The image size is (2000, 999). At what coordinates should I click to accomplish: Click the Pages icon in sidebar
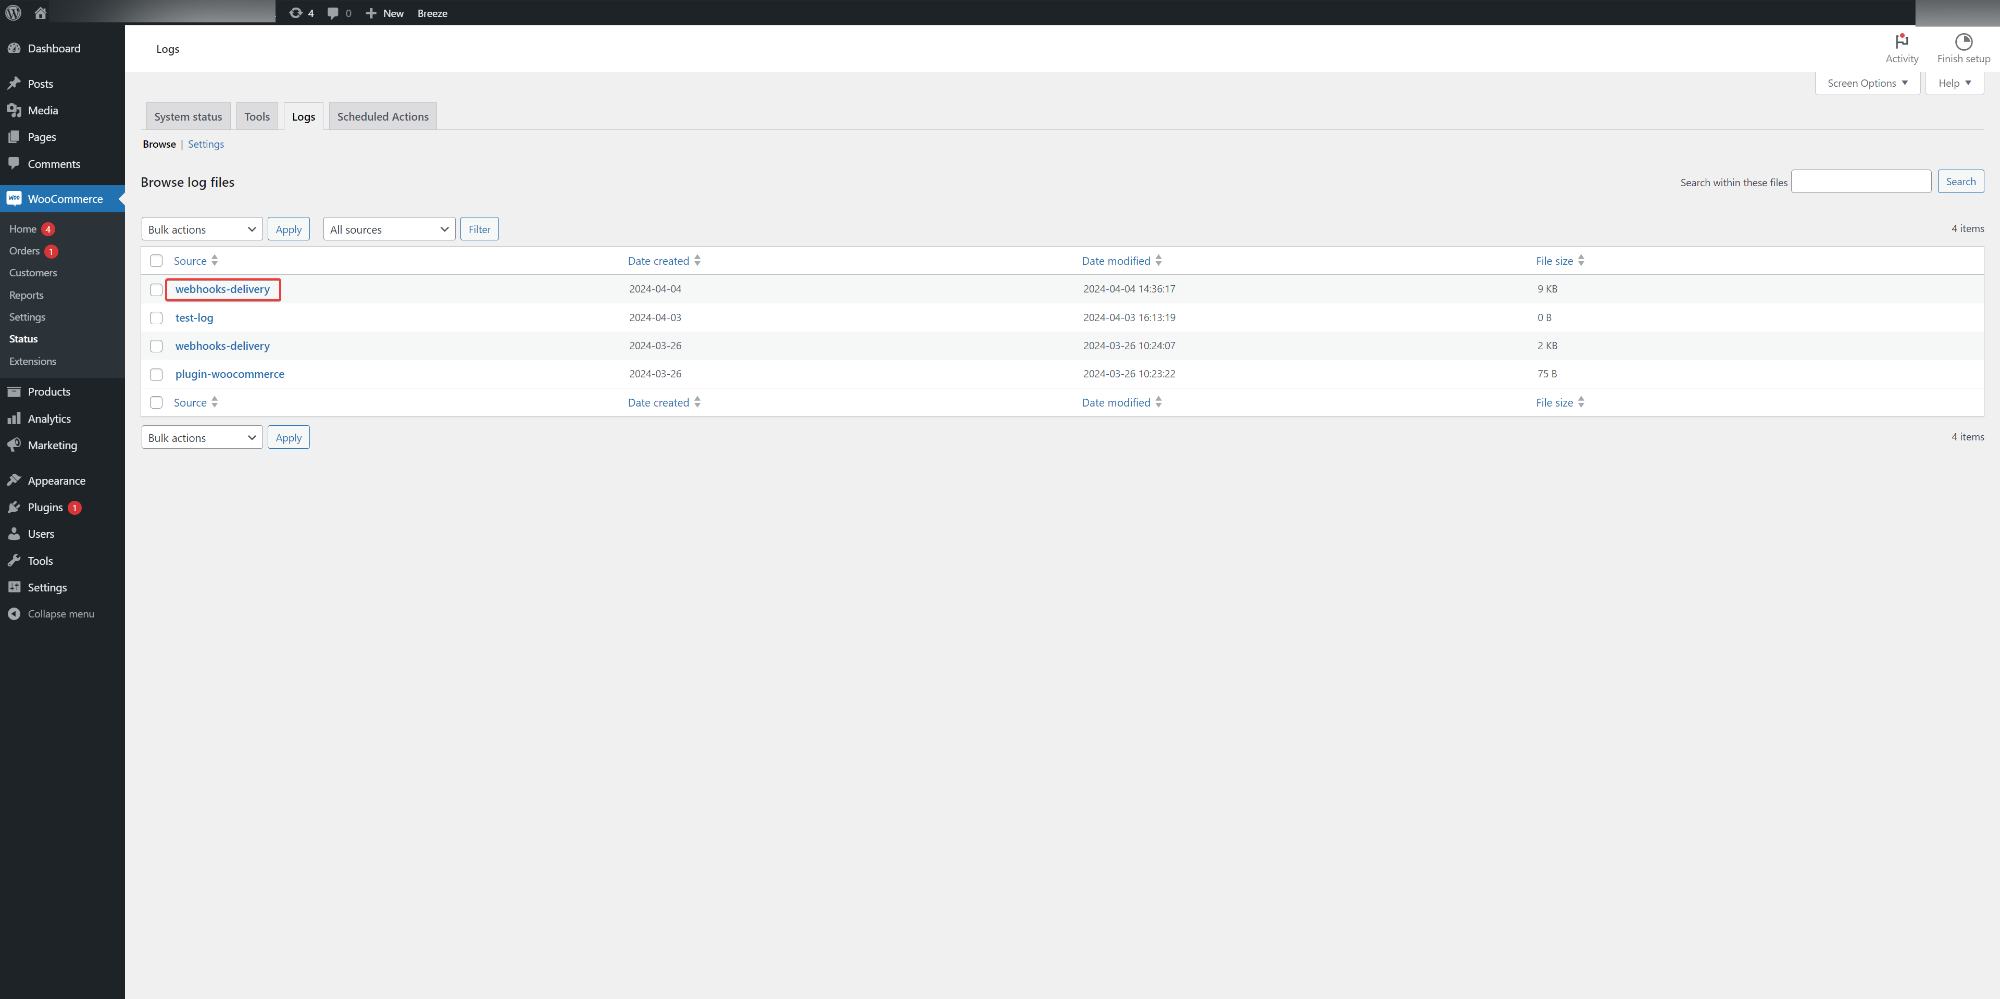pyautogui.click(x=14, y=137)
